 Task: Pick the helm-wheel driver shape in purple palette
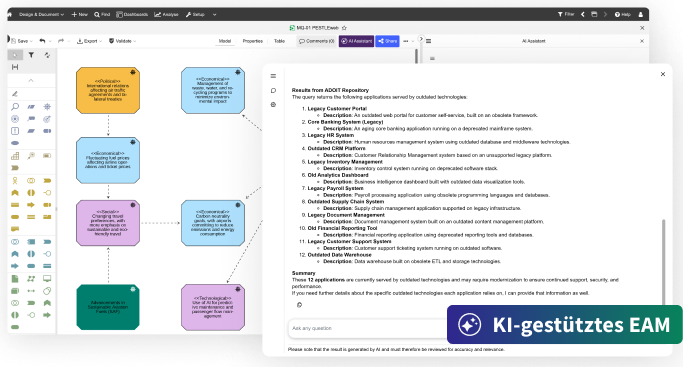point(47,106)
